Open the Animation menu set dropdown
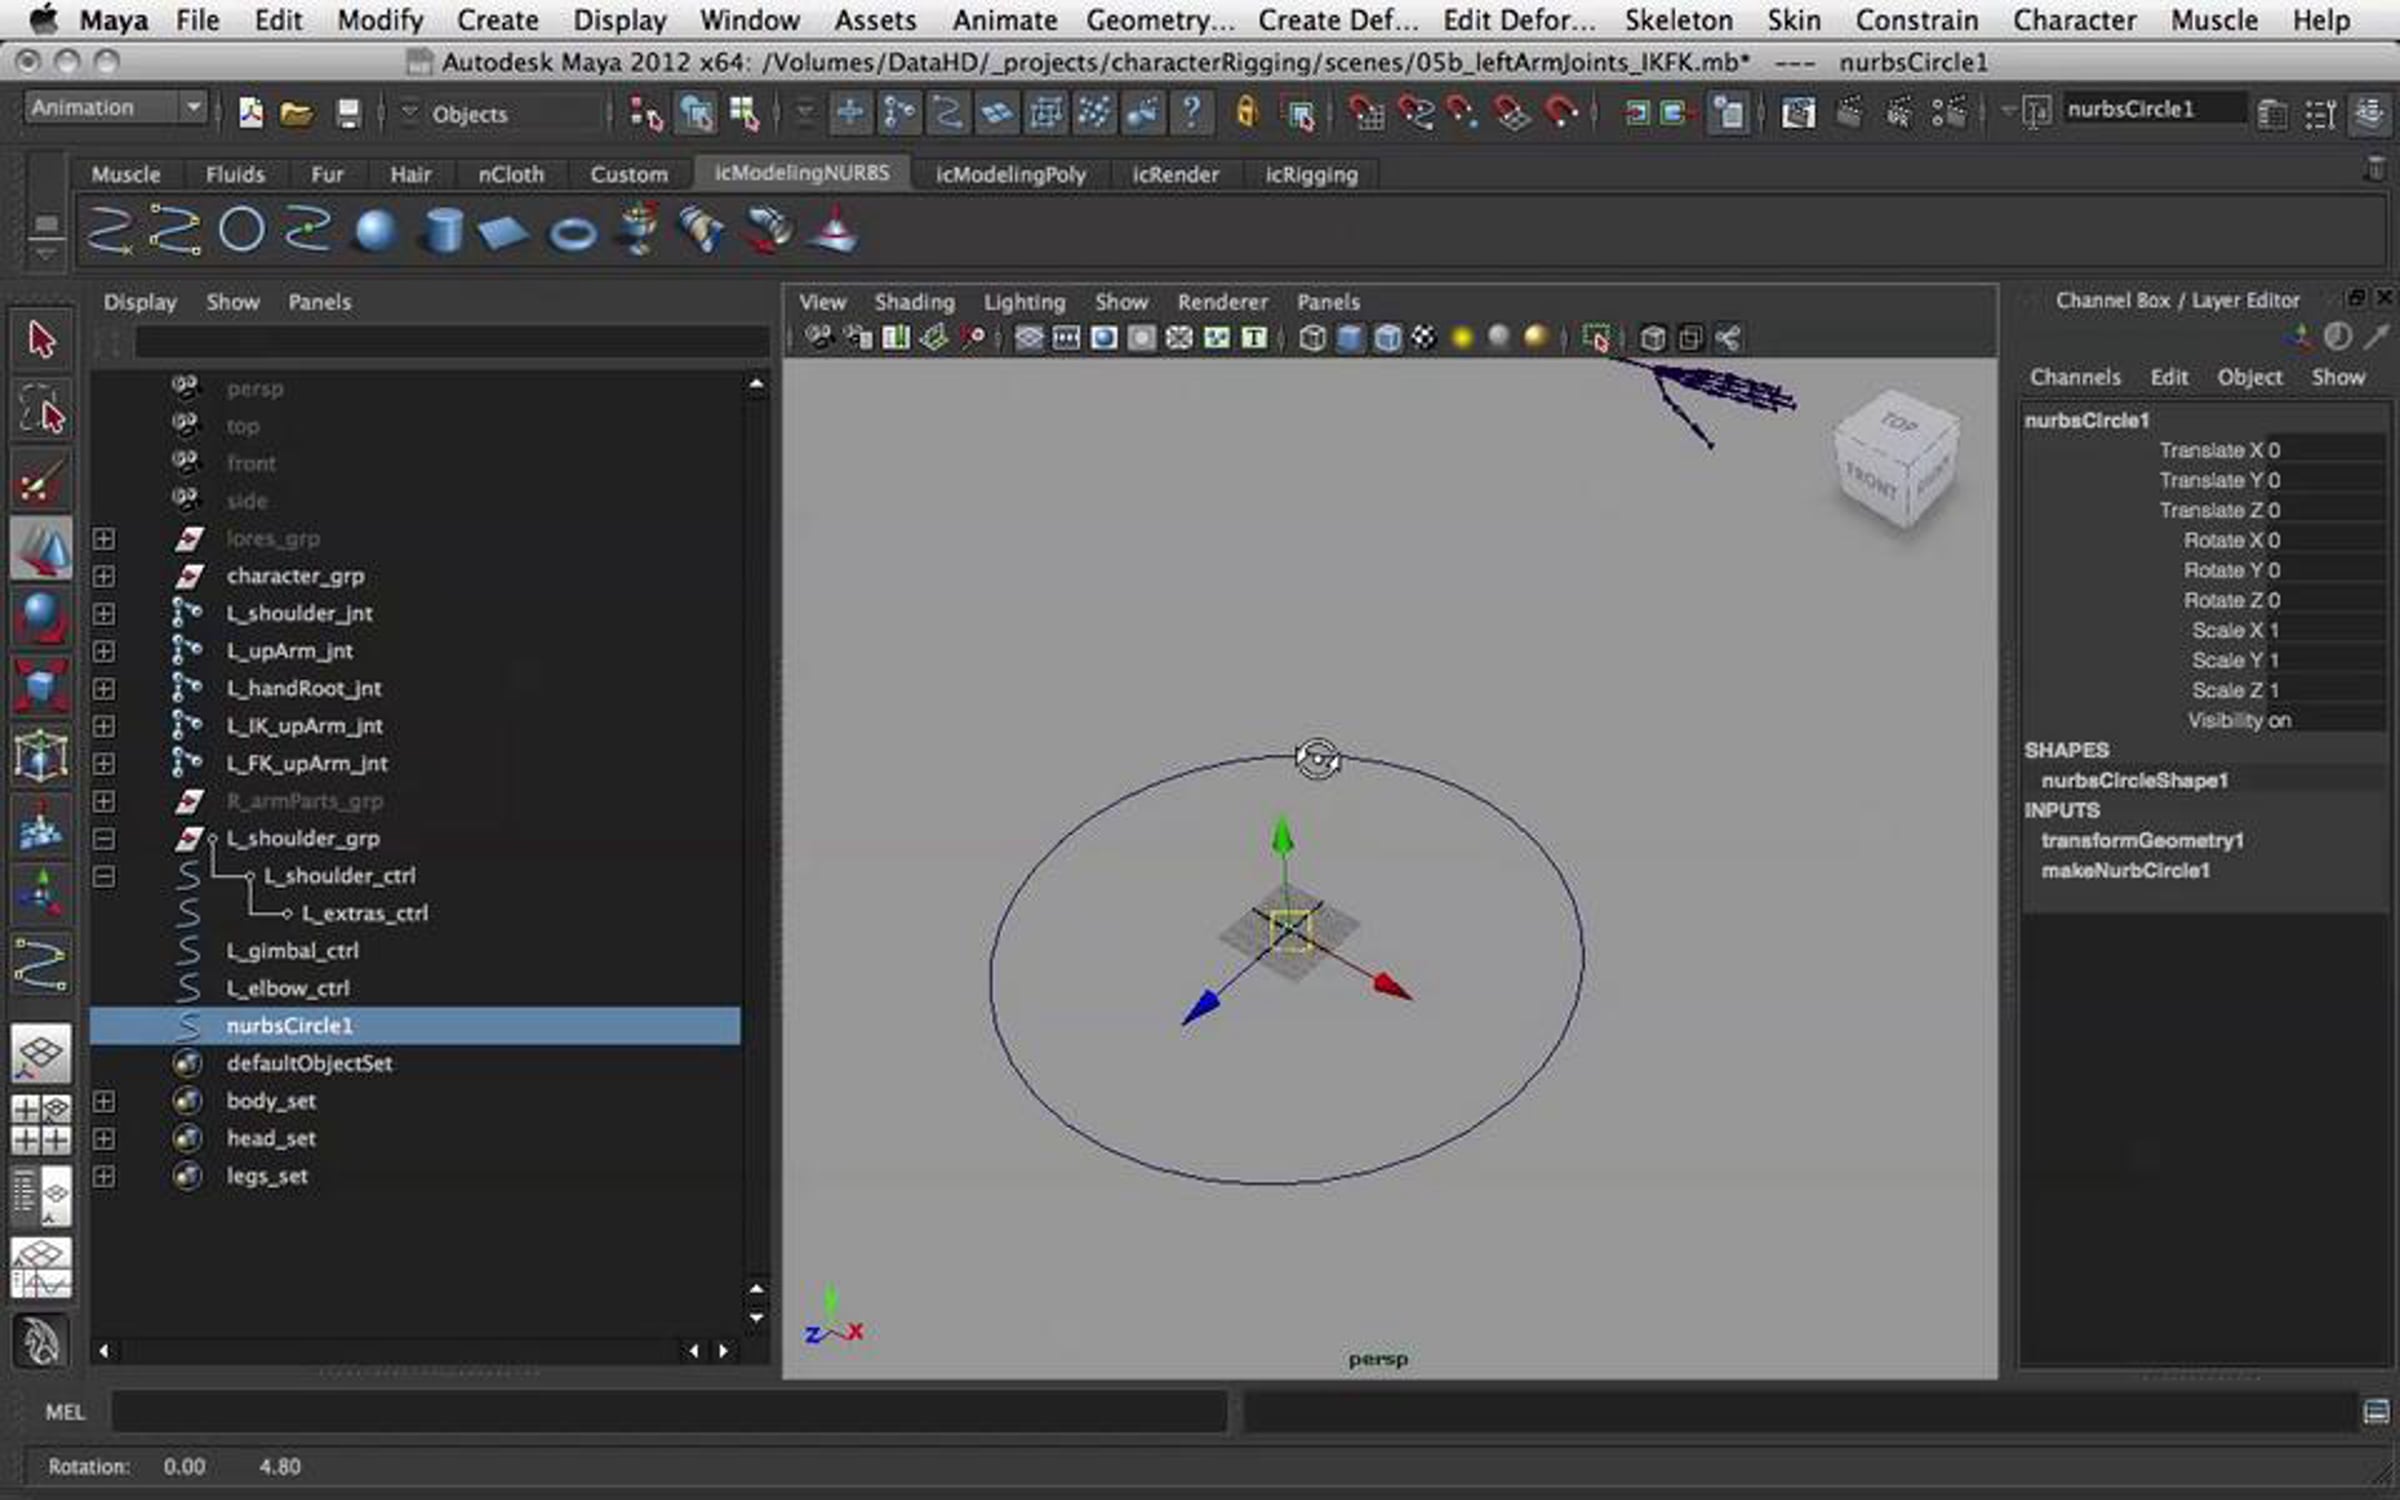Image resolution: width=2400 pixels, height=1500 pixels. pyautogui.click(x=114, y=108)
